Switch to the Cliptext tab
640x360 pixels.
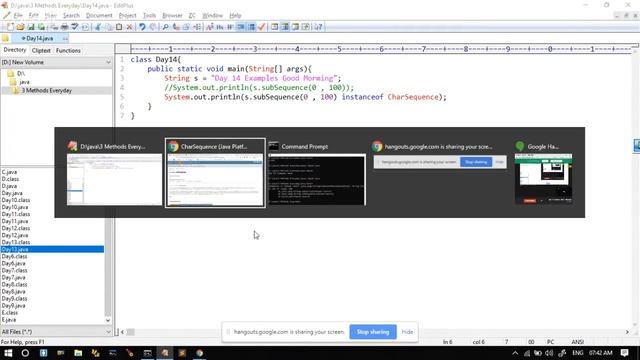point(41,51)
